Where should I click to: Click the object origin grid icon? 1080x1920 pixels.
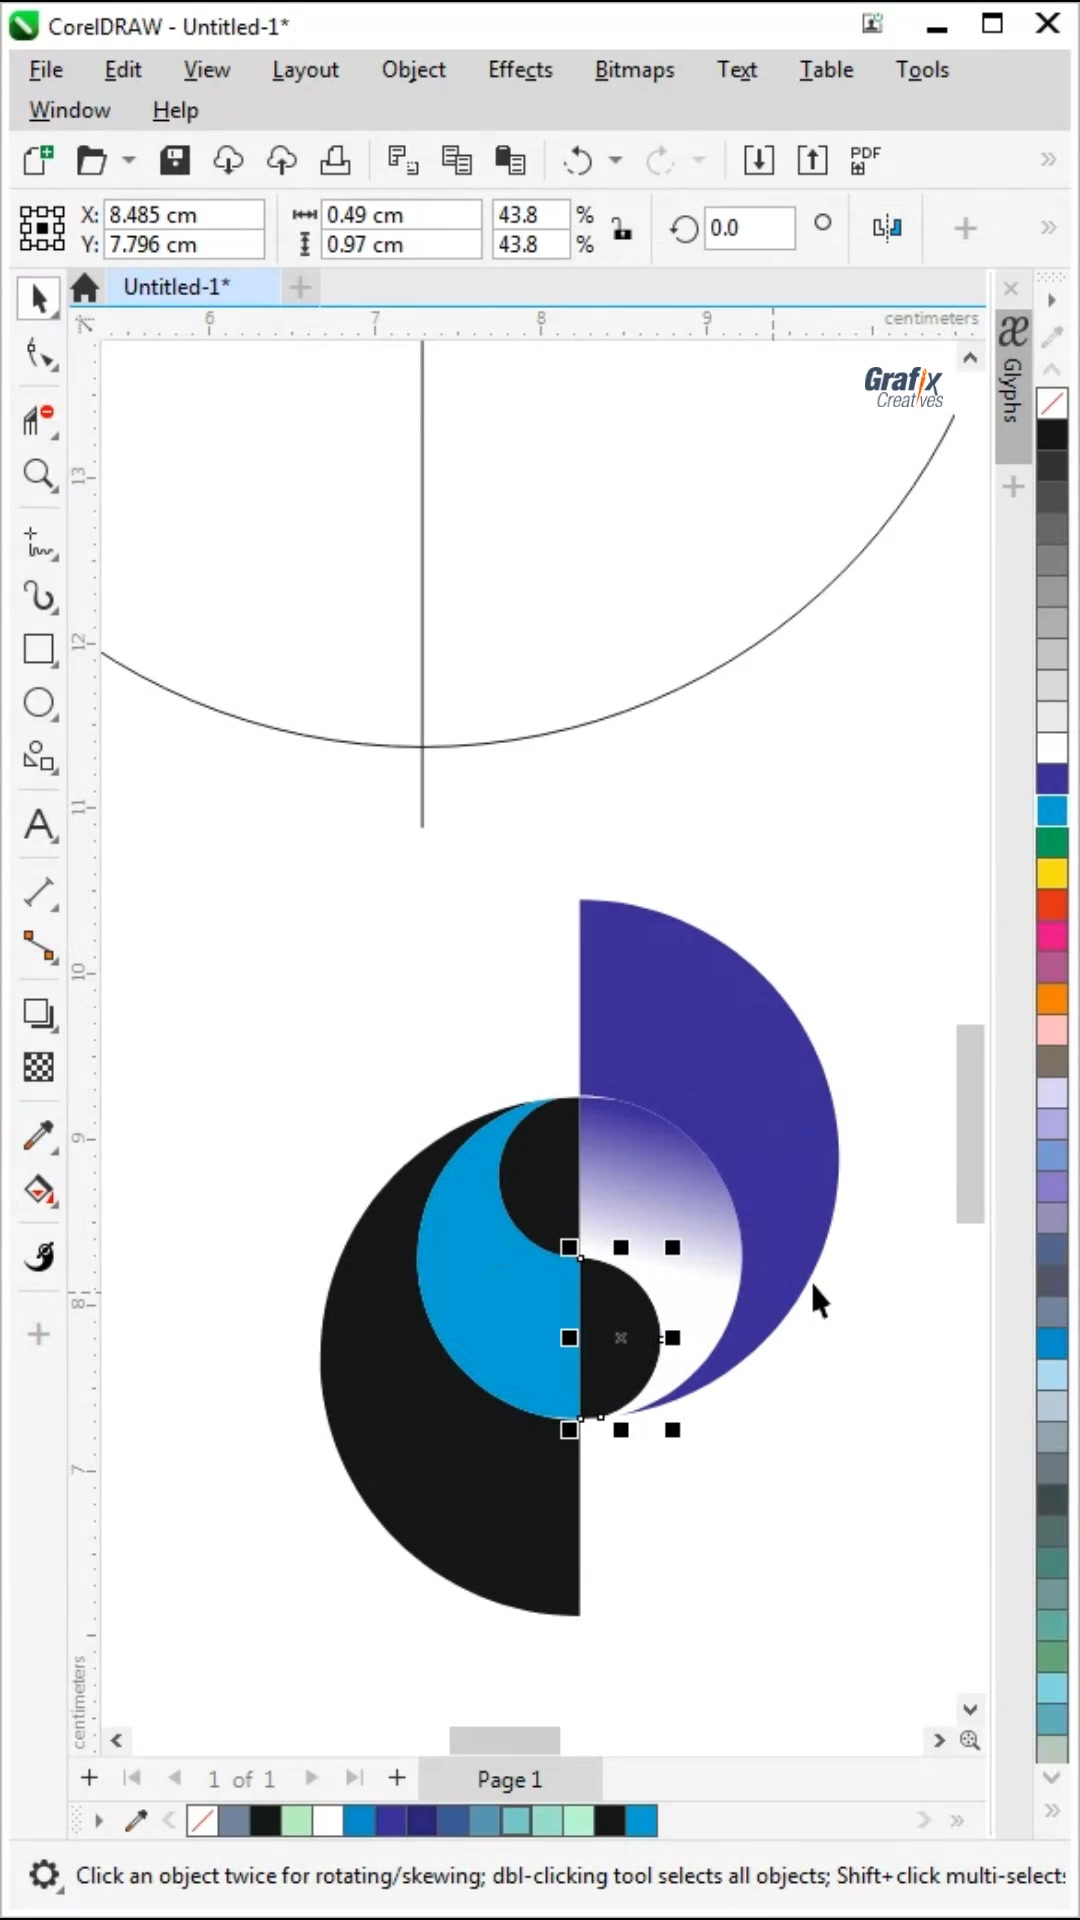42,229
